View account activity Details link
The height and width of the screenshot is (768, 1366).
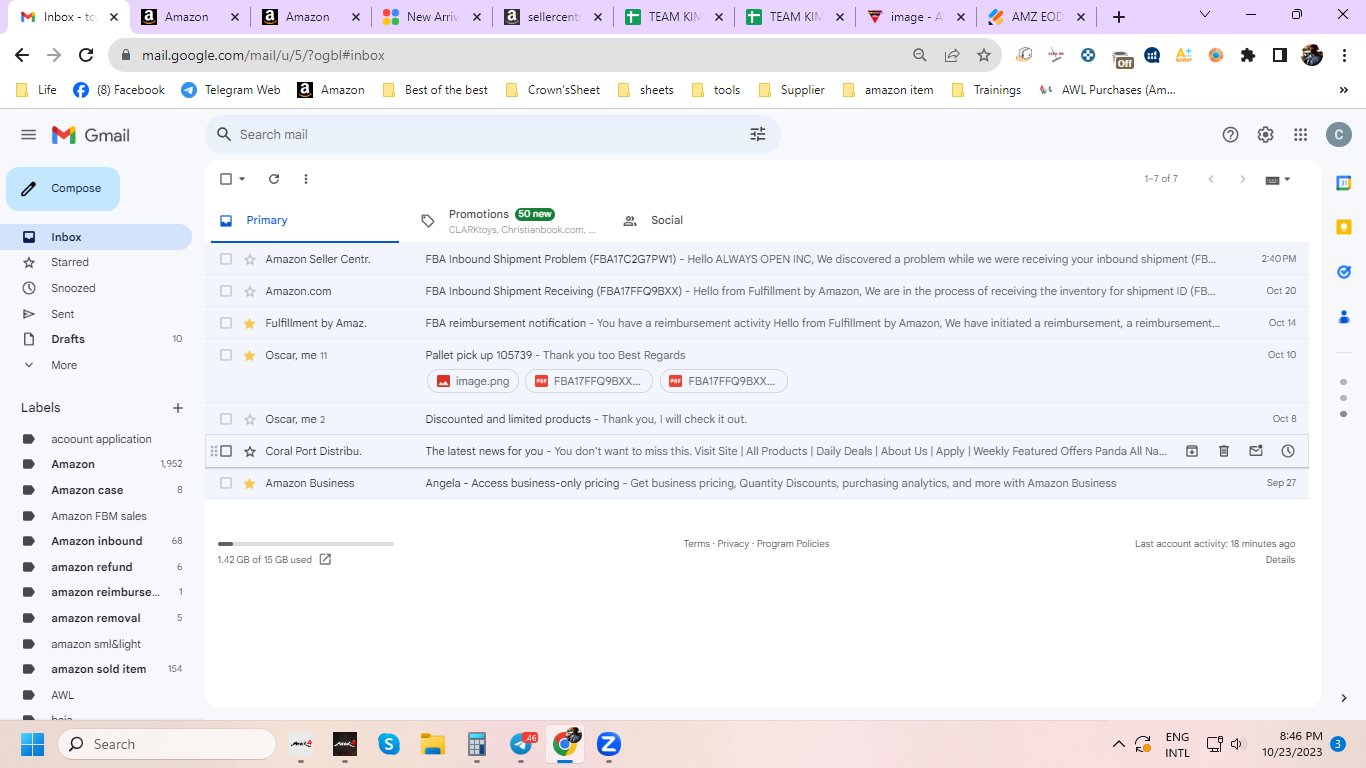[1280, 560]
